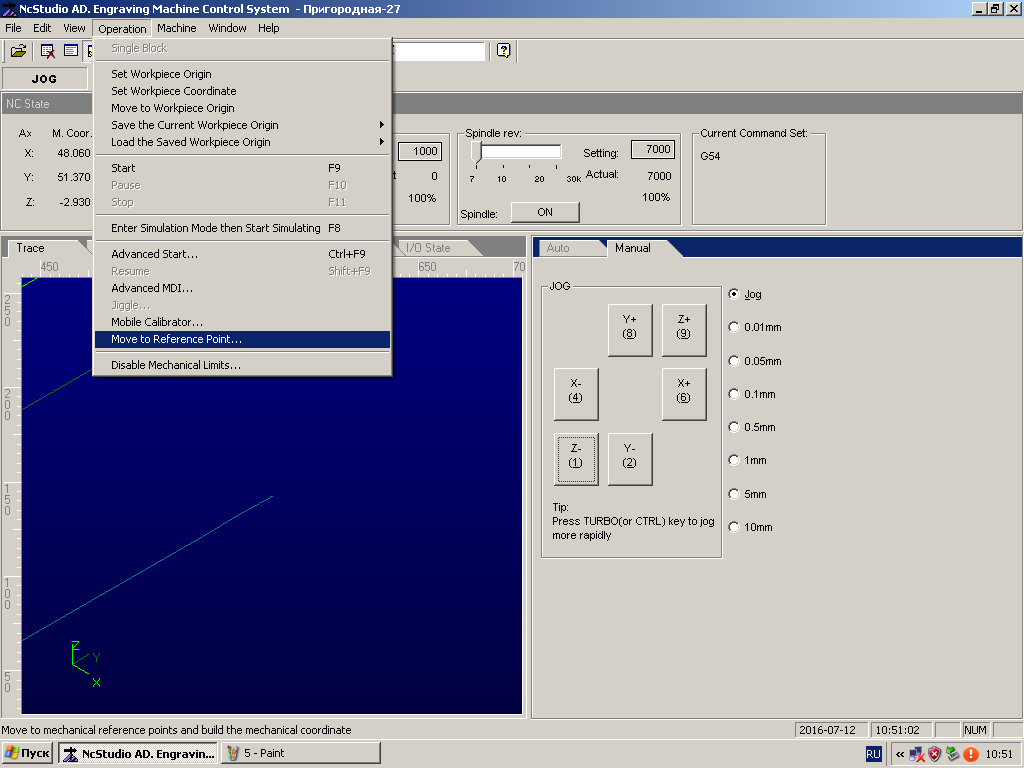Click the open file folder toolbar icon

[x=18, y=51]
